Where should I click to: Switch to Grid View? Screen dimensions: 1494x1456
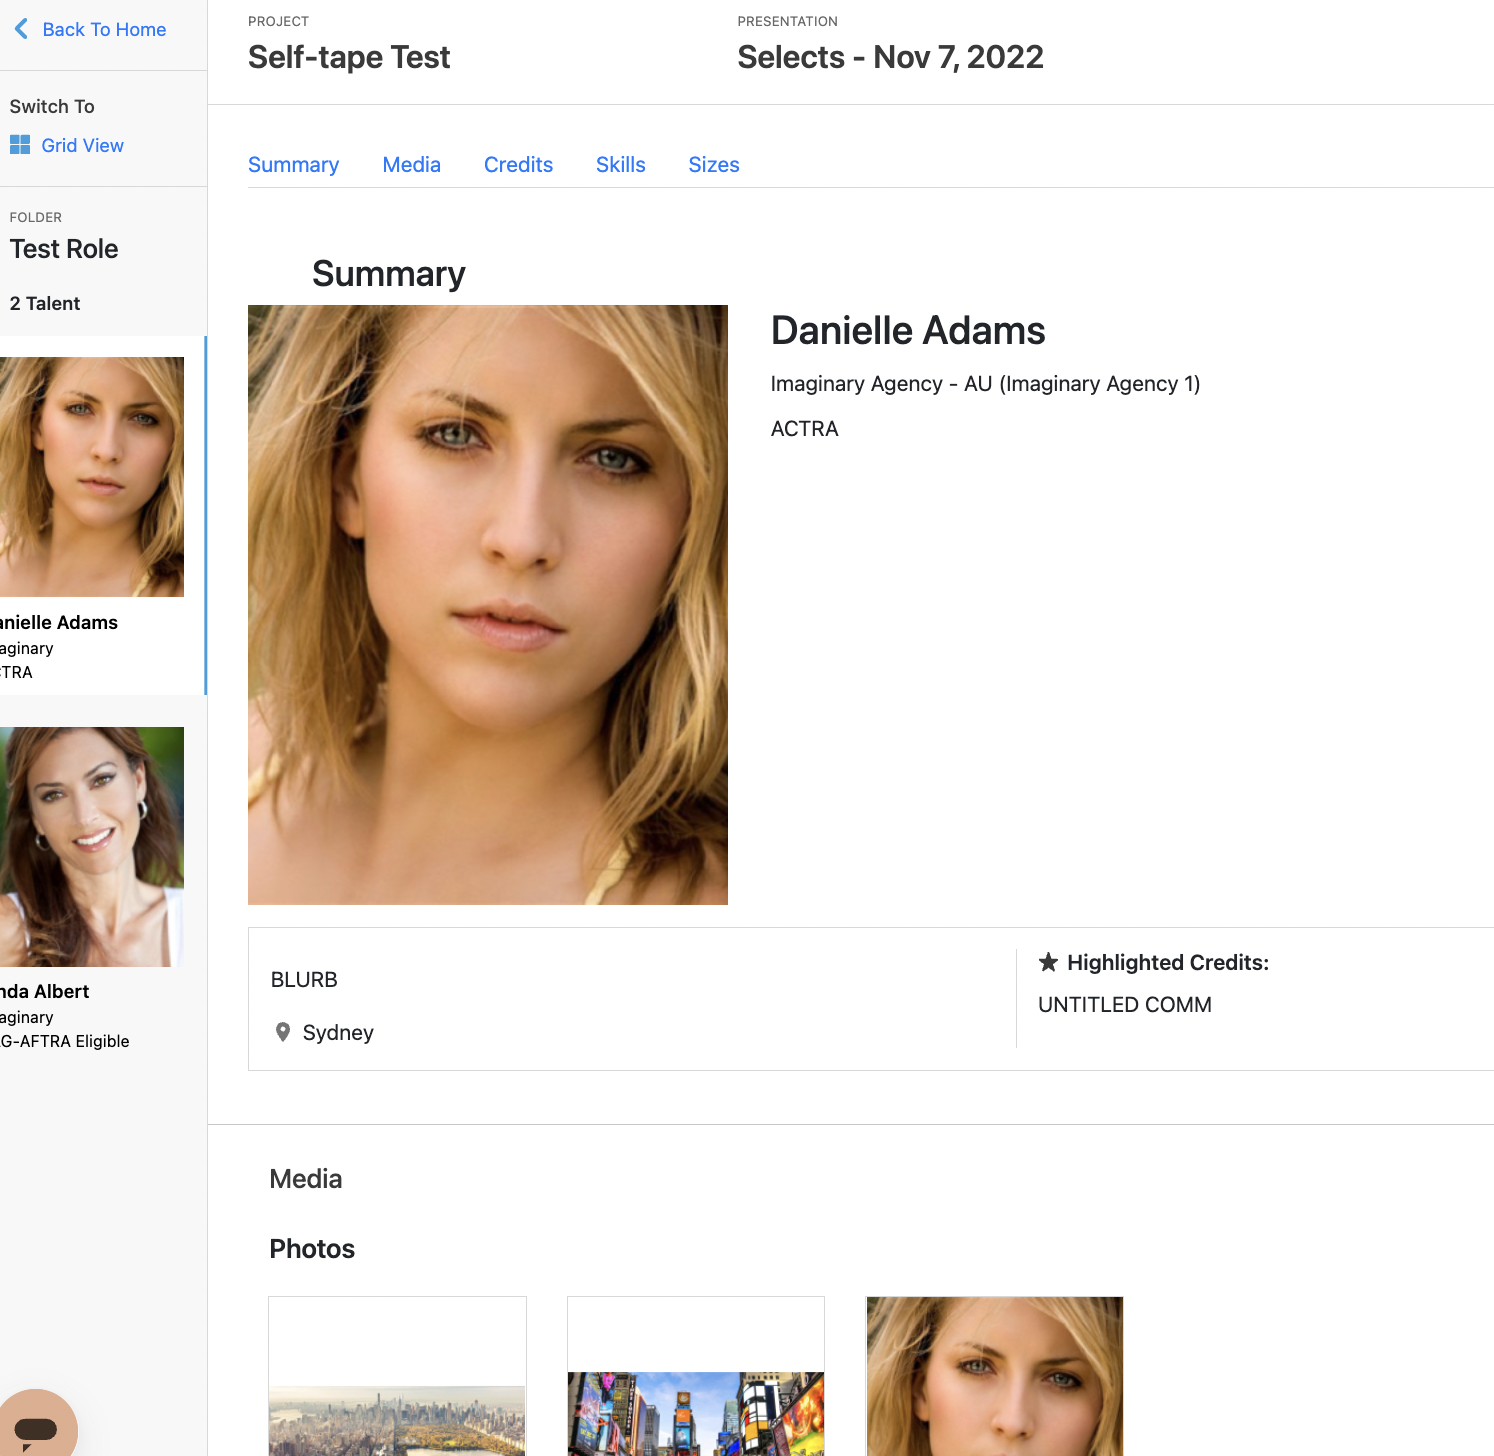82,145
